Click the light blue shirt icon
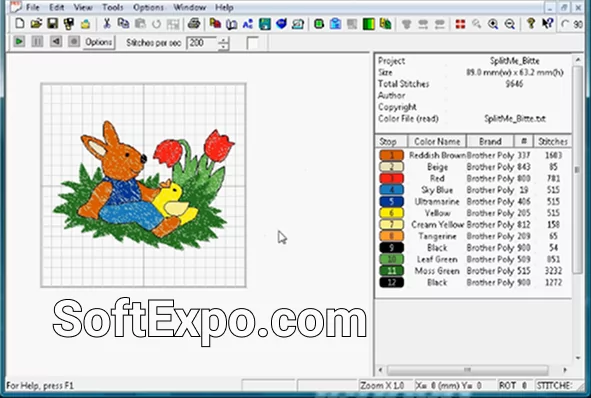The width and height of the screenshot is (591, 398). pyautogui.click(x=335, y=24)
